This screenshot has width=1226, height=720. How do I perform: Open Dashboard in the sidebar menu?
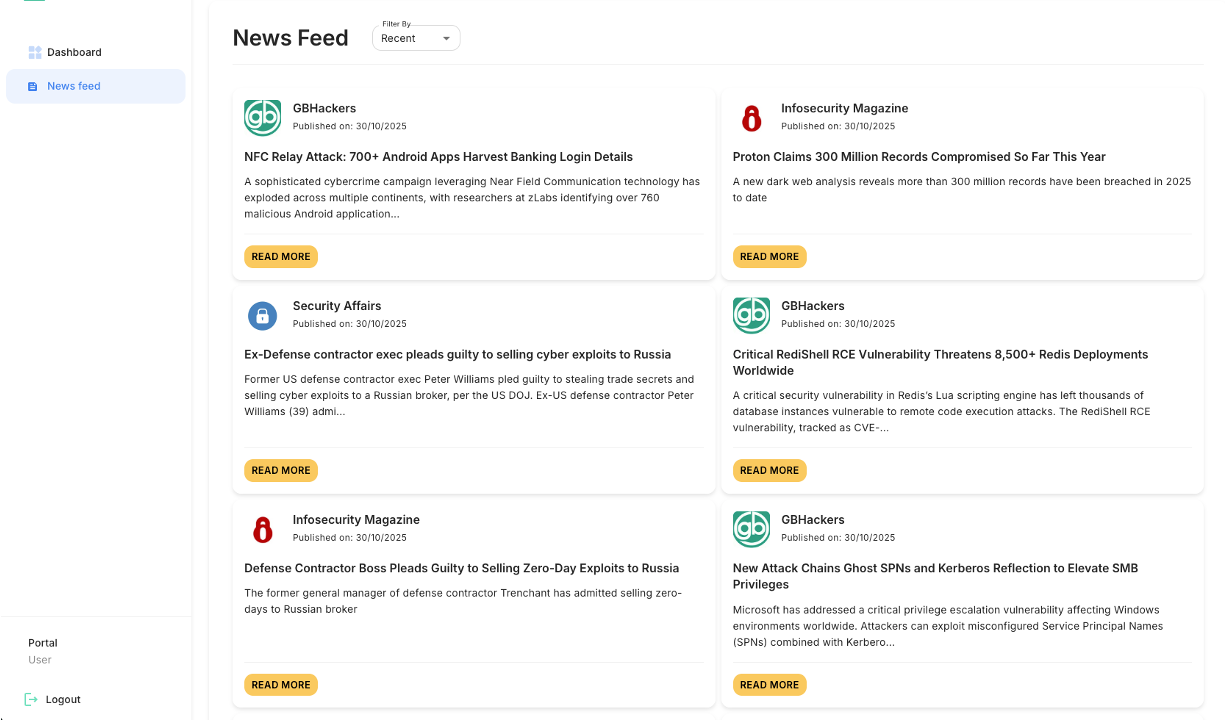click(74, 52)
